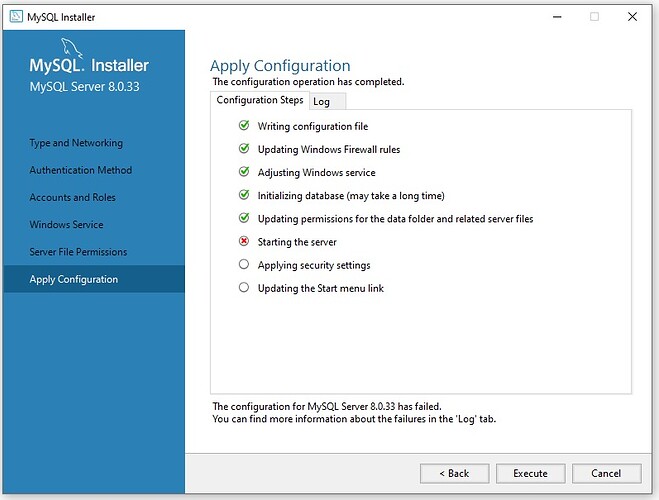
Task: Click green check beside Updating permissions step
Action: (244, 218)
